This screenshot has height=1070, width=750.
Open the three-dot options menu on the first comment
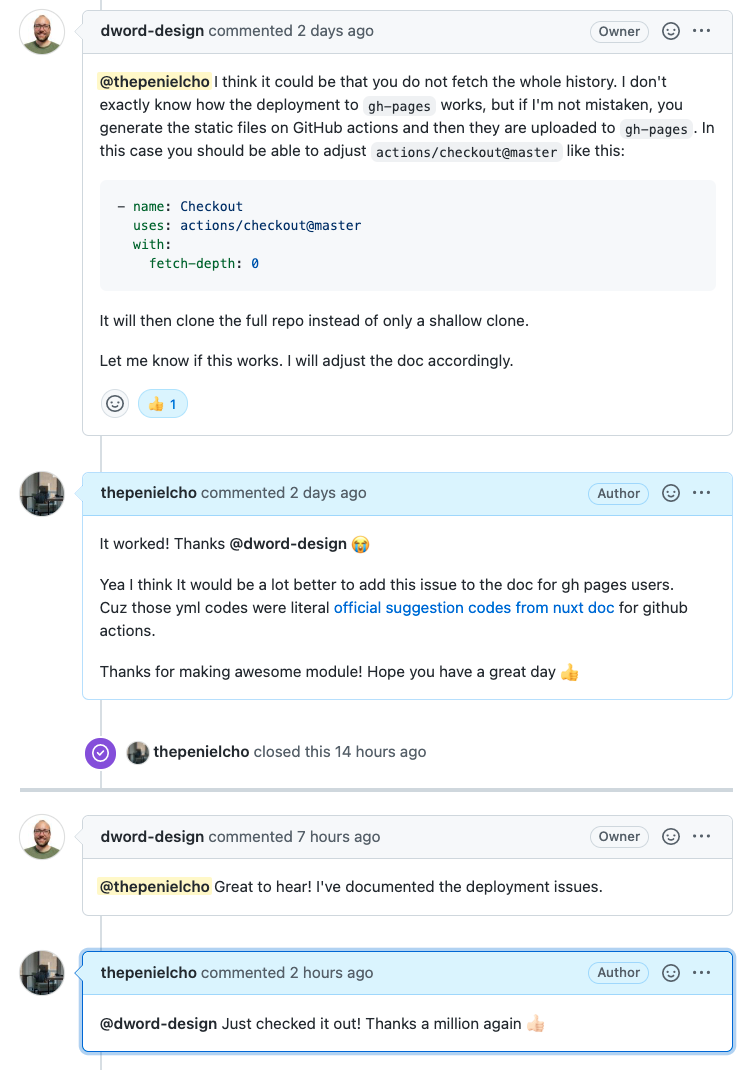click(702, 31)
